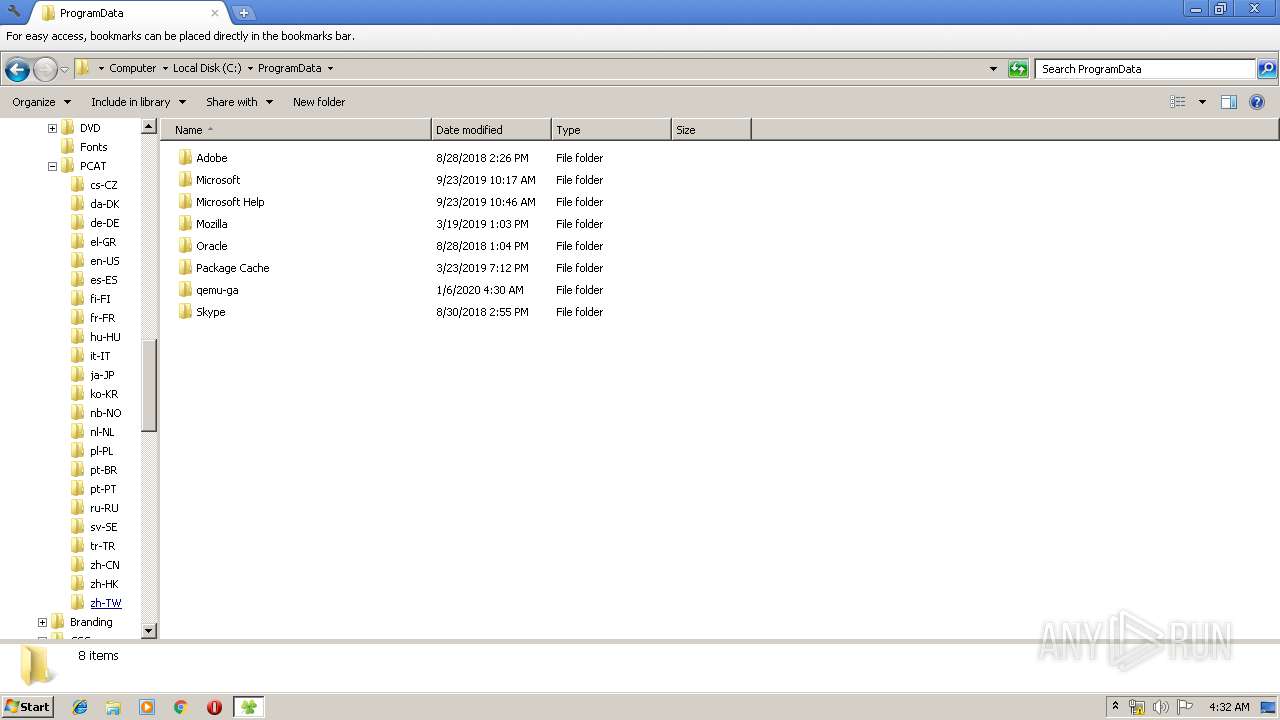Select fr-FR folder icon in tree

point(78,318)
